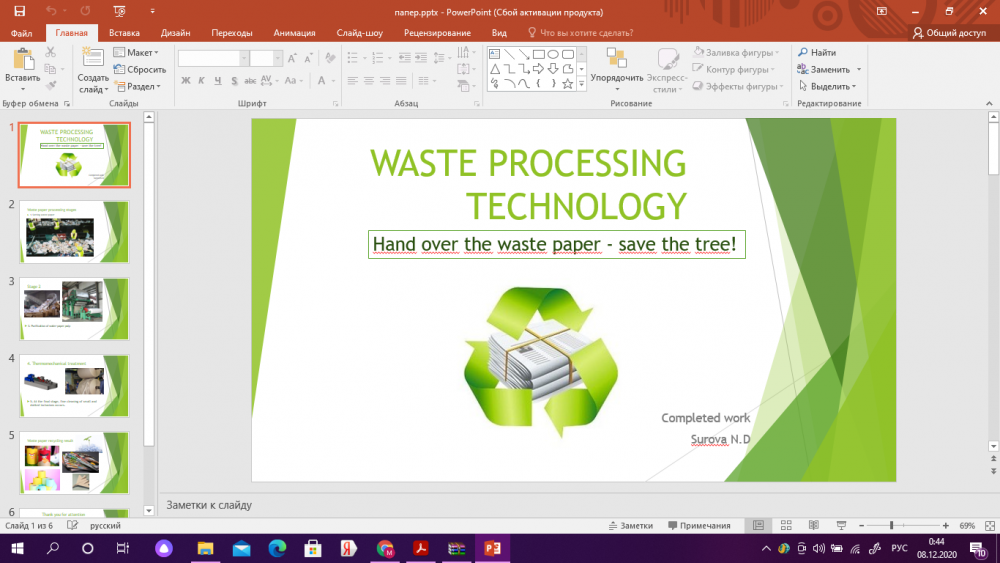Click the Arrange (Упорядочить) icon
Viewport: 1000px width, 563px height.
pos(617,59)
